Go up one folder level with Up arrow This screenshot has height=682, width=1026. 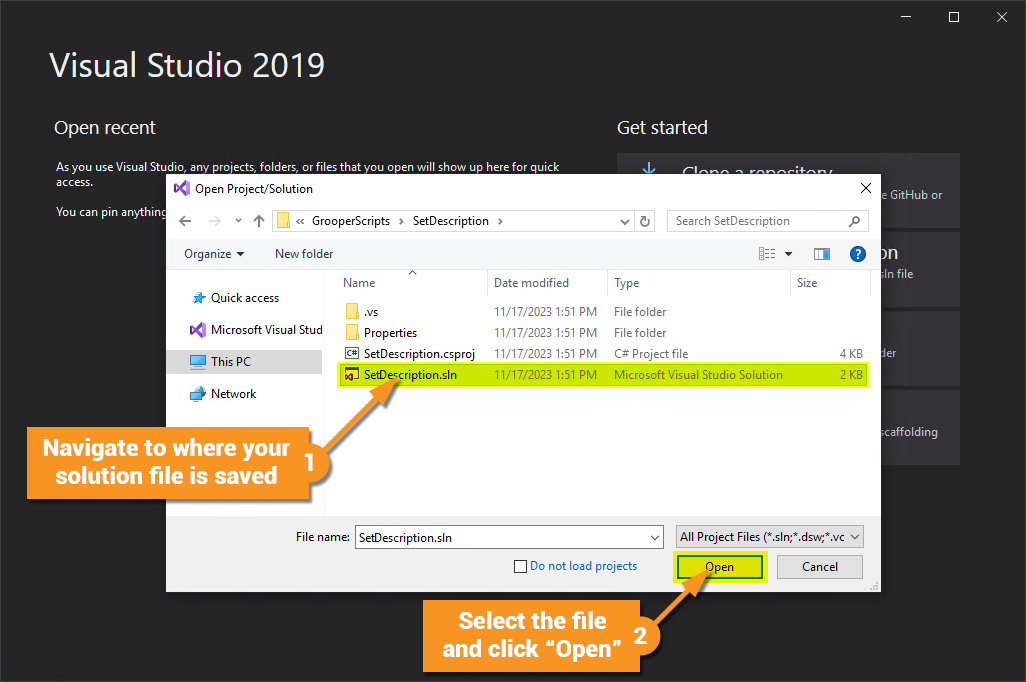pos(259,221)
